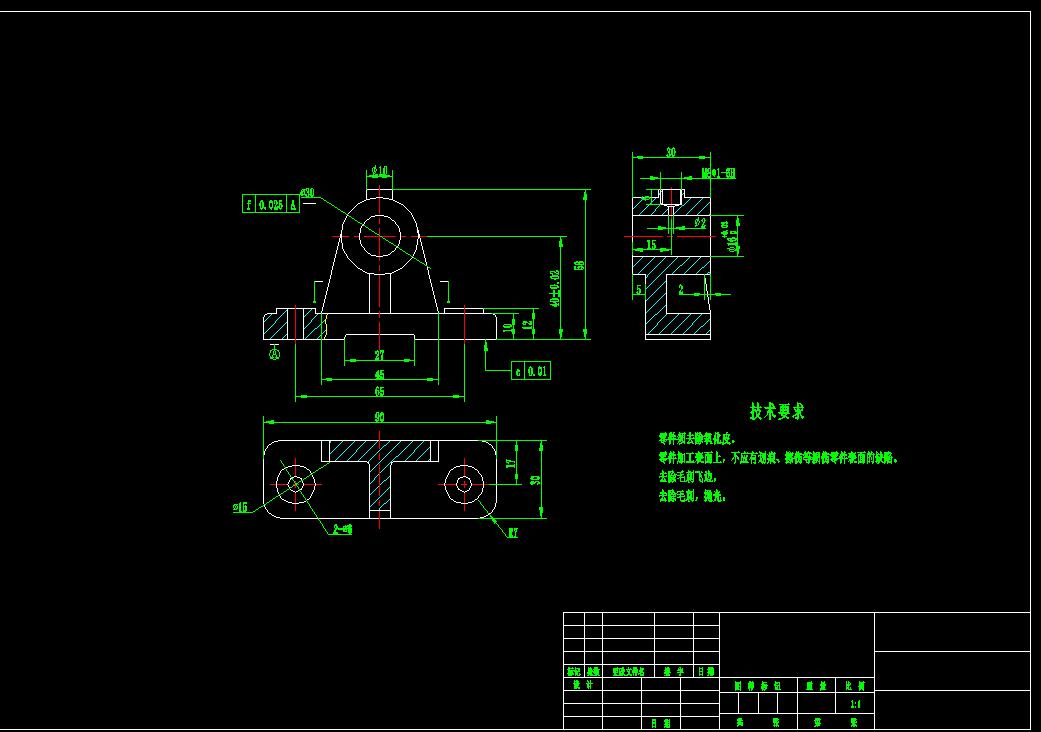Select the 重量 header cell in title block

[816, 686]
